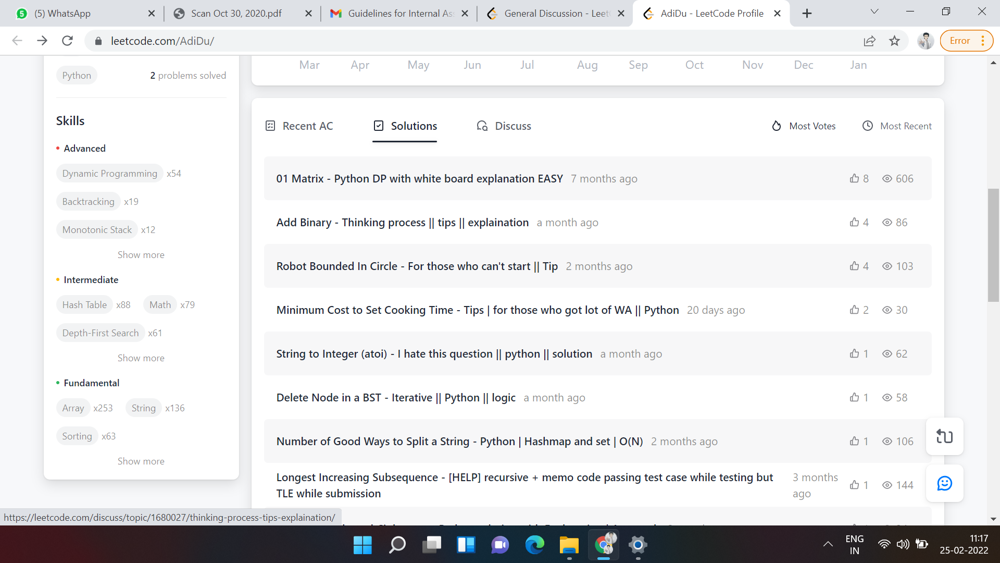Open the String to Integer (atoi) post
This screenshot has height=563, width=1000.
tap(434, 354)
